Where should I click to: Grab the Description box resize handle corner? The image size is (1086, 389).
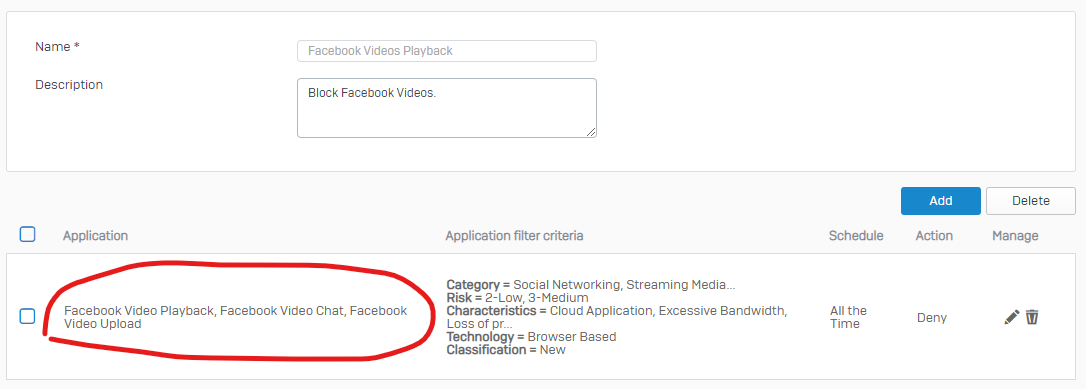(x=591, y=132)
